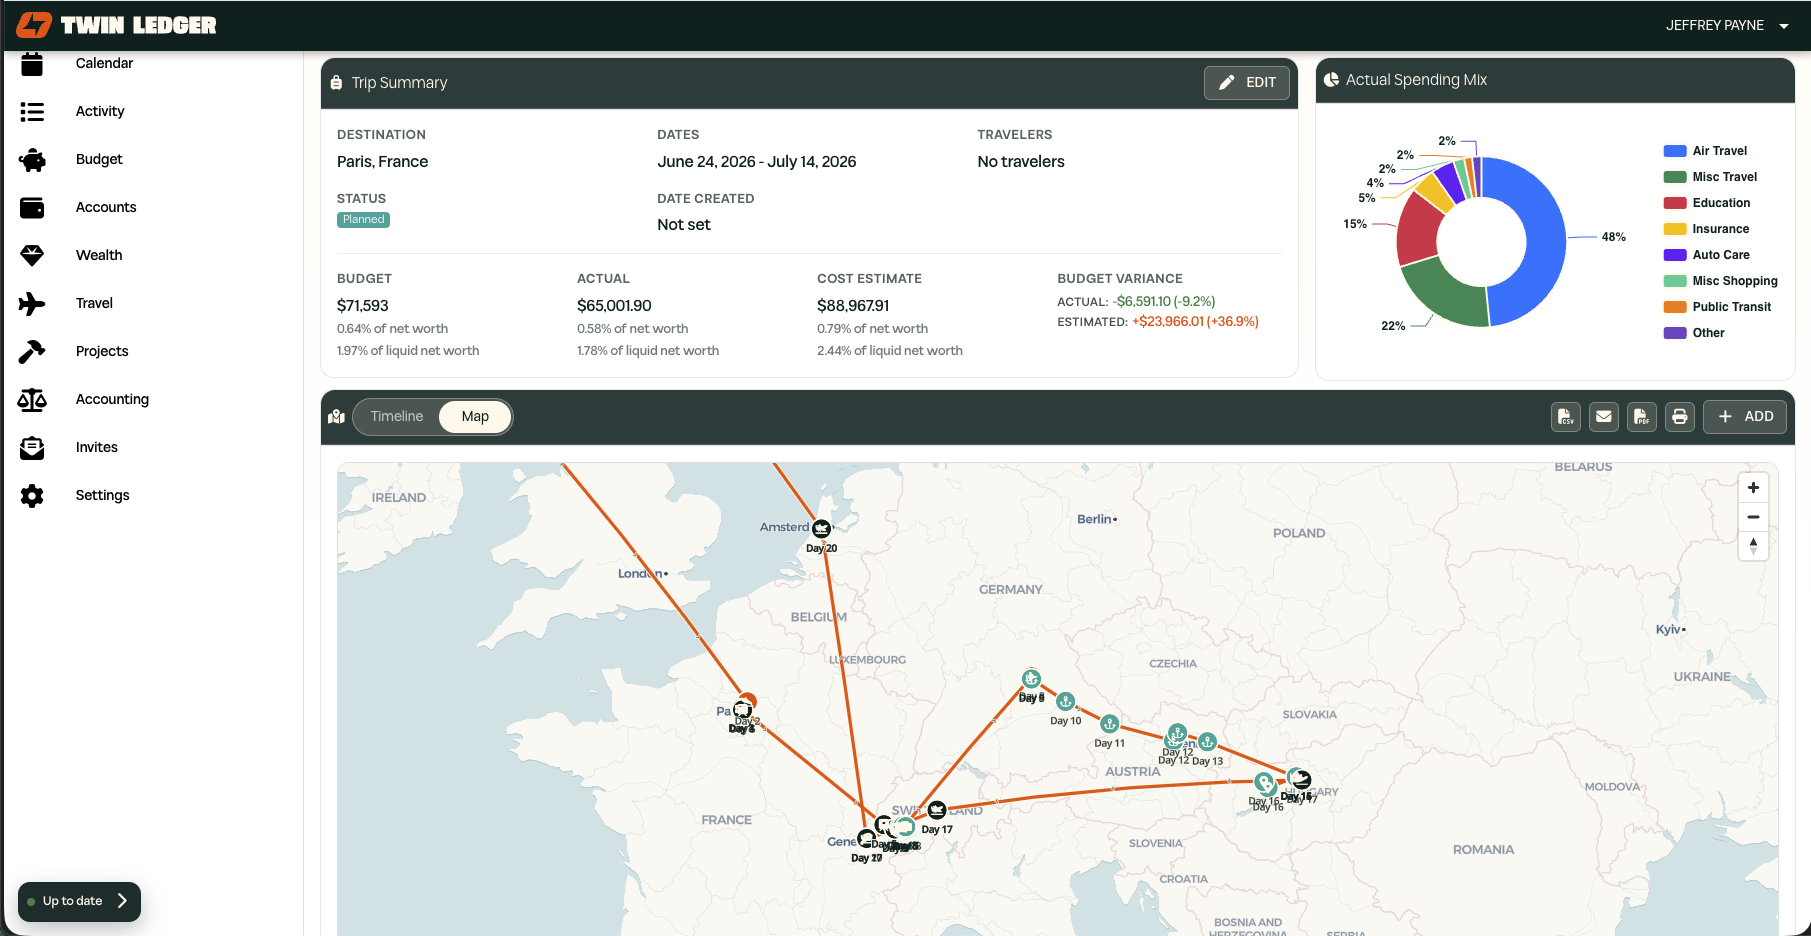Switch to the Timeline view
Image resolution: width=1811 pixels, height=936 pixels.
[x=397, y=417]
